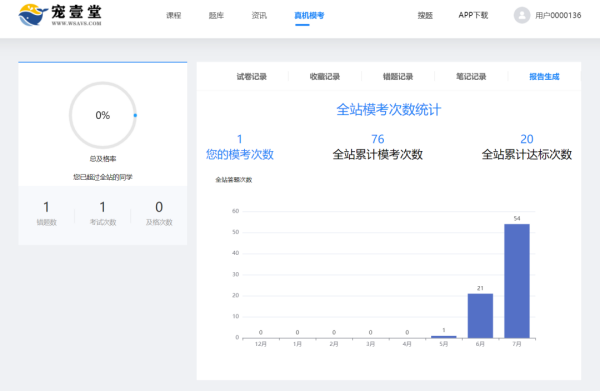Open user account 用户0000136
Image resolution: width=600 pixels, height=391 pixels.
(x=558, y=15)
